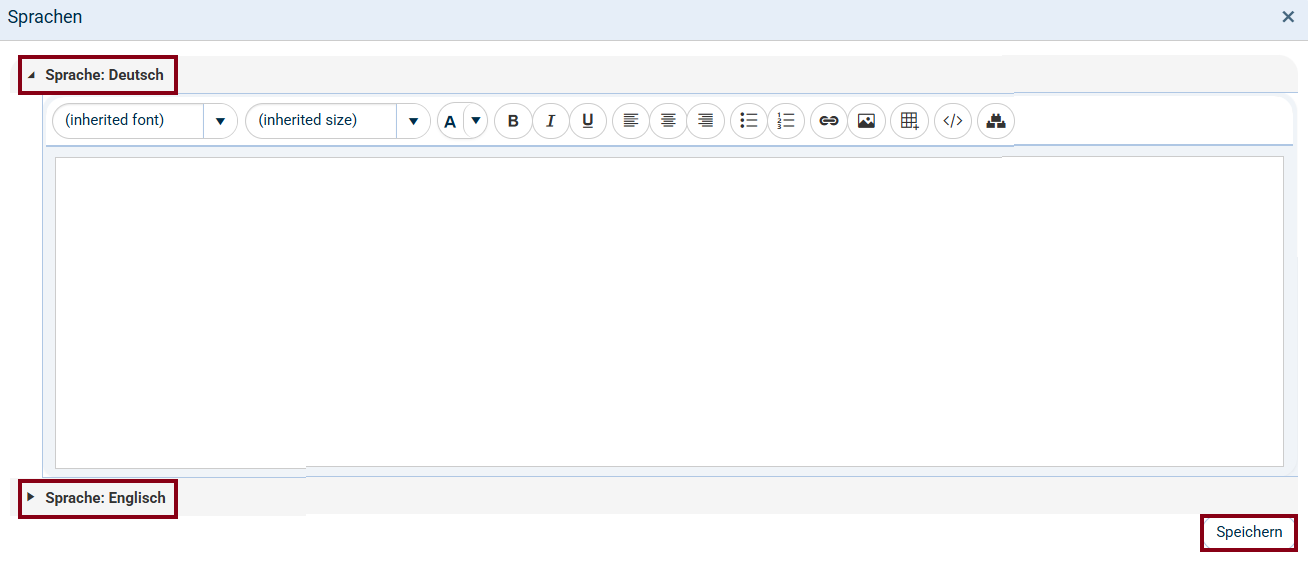Image resolution: width=1308 pixels, height=561 pixels.
Task: Click the building blocks icon in toolbar
Action: [x=996, y=121]
